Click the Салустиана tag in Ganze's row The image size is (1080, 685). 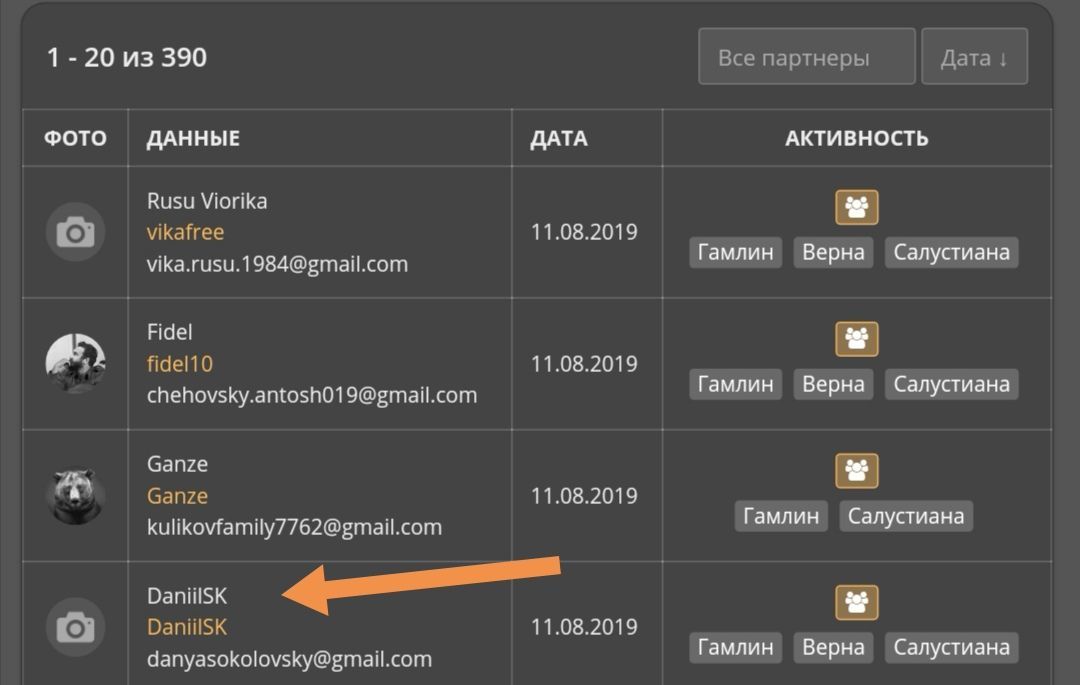[x=906, y=516]
